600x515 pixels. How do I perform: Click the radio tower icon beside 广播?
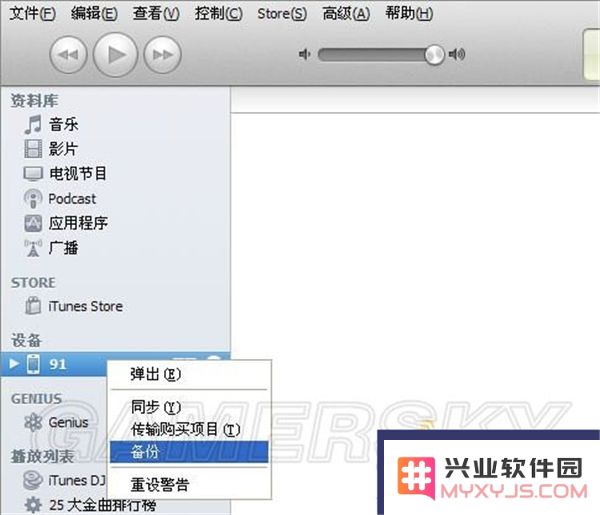pyautogui.click(x=33, y=248)
